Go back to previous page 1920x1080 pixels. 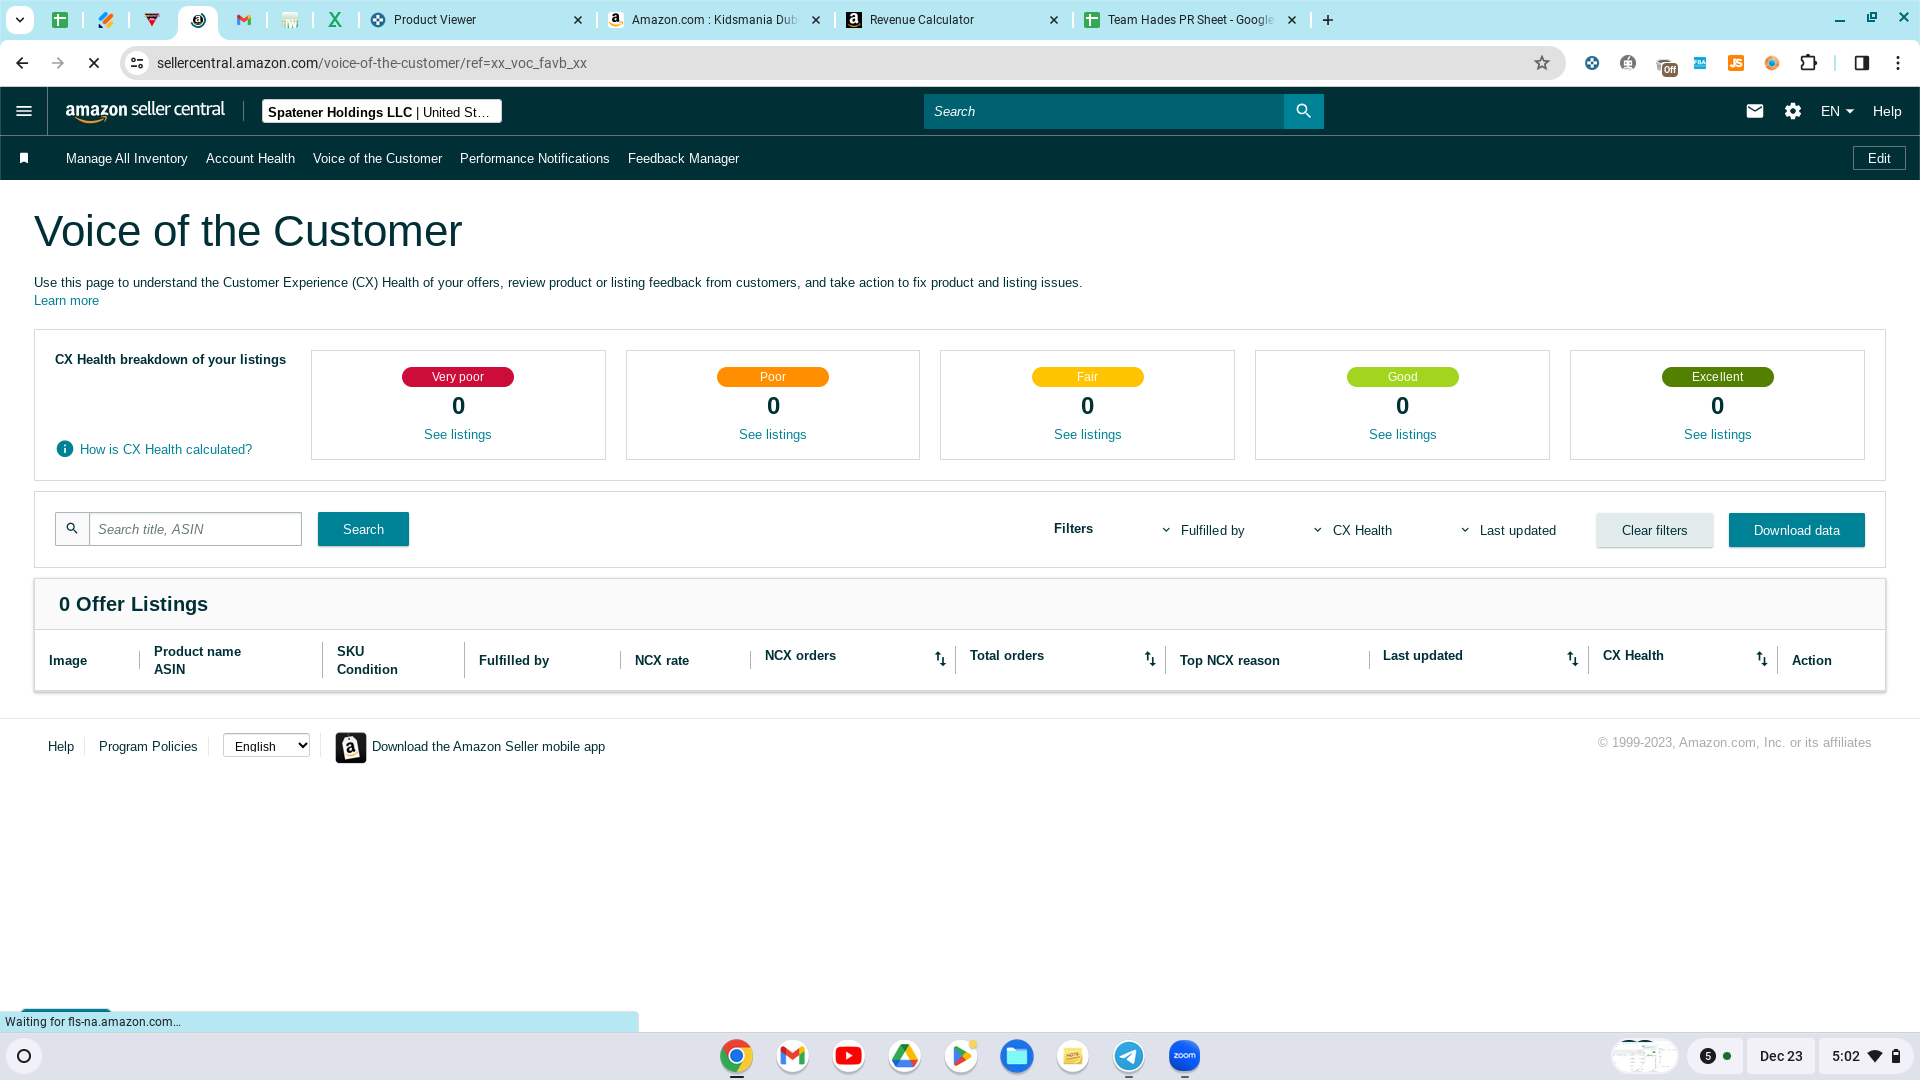[22, 63]
